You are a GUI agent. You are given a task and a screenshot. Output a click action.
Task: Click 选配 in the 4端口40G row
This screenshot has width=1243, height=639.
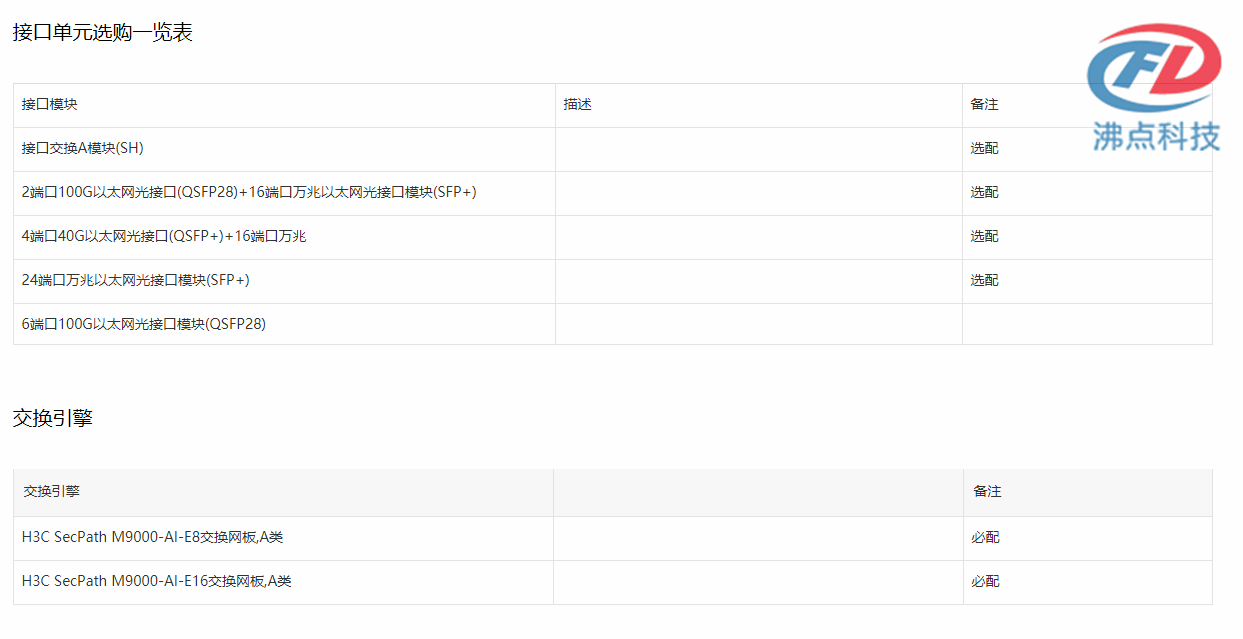[984, 236]
